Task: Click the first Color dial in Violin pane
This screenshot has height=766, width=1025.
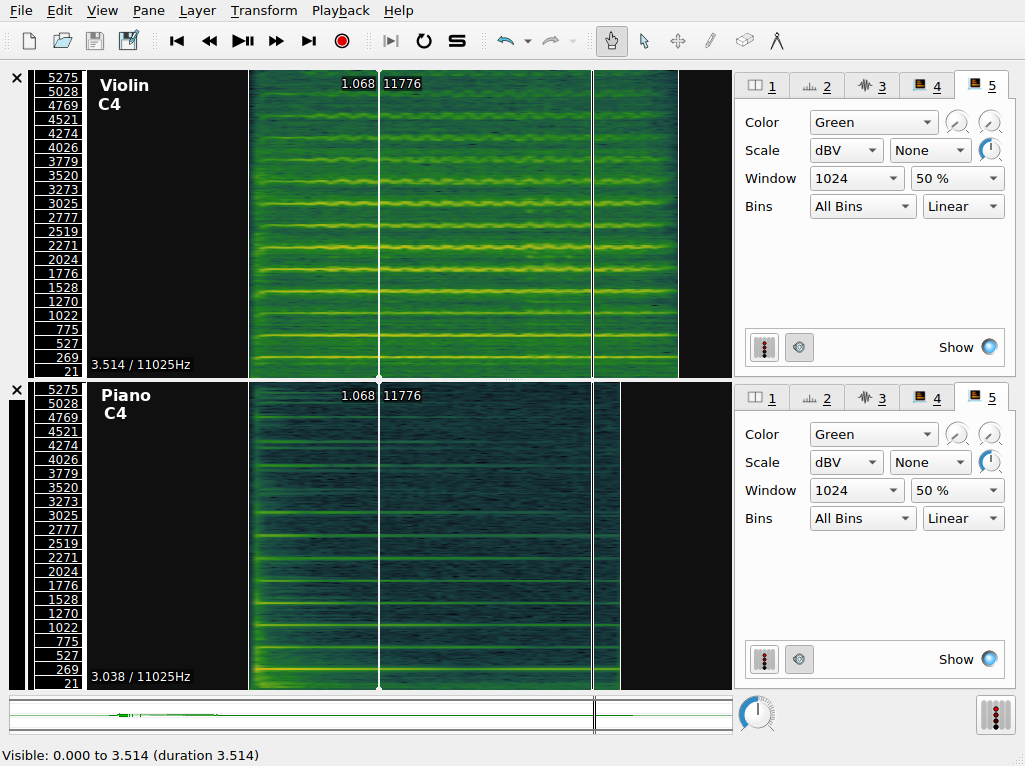Action: pos(957,122)
